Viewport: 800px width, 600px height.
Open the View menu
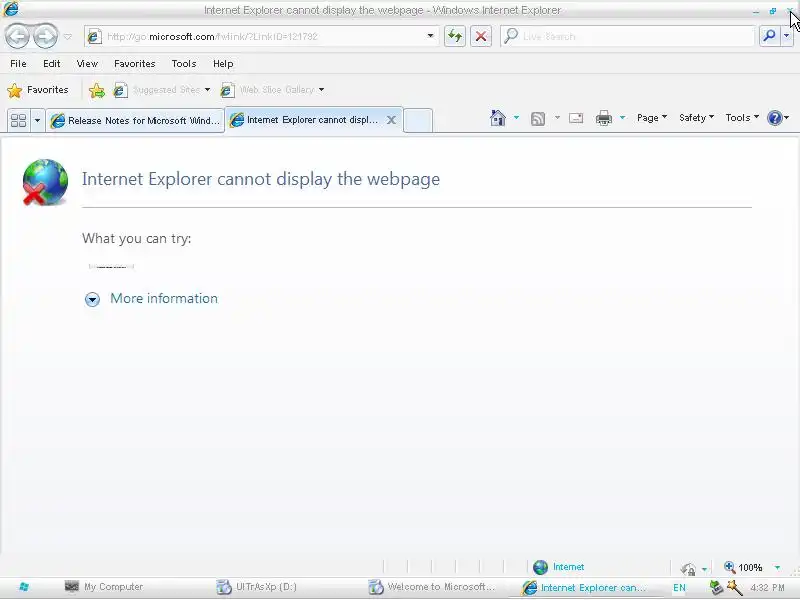coord(87,64)
